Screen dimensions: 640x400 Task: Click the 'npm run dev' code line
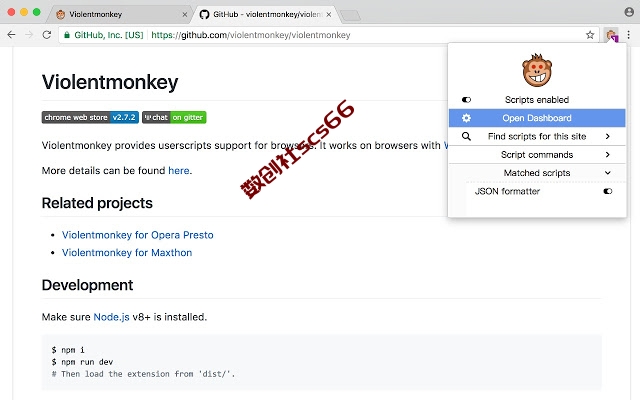coord(82,362)
